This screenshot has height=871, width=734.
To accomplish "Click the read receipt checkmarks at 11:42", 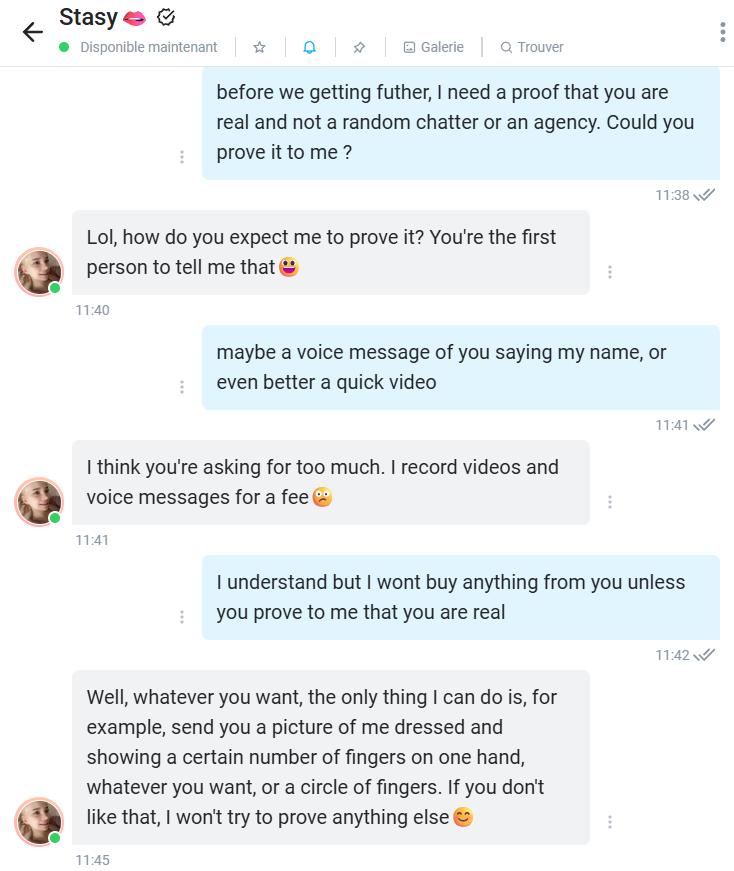I will (x=705, y=655).
